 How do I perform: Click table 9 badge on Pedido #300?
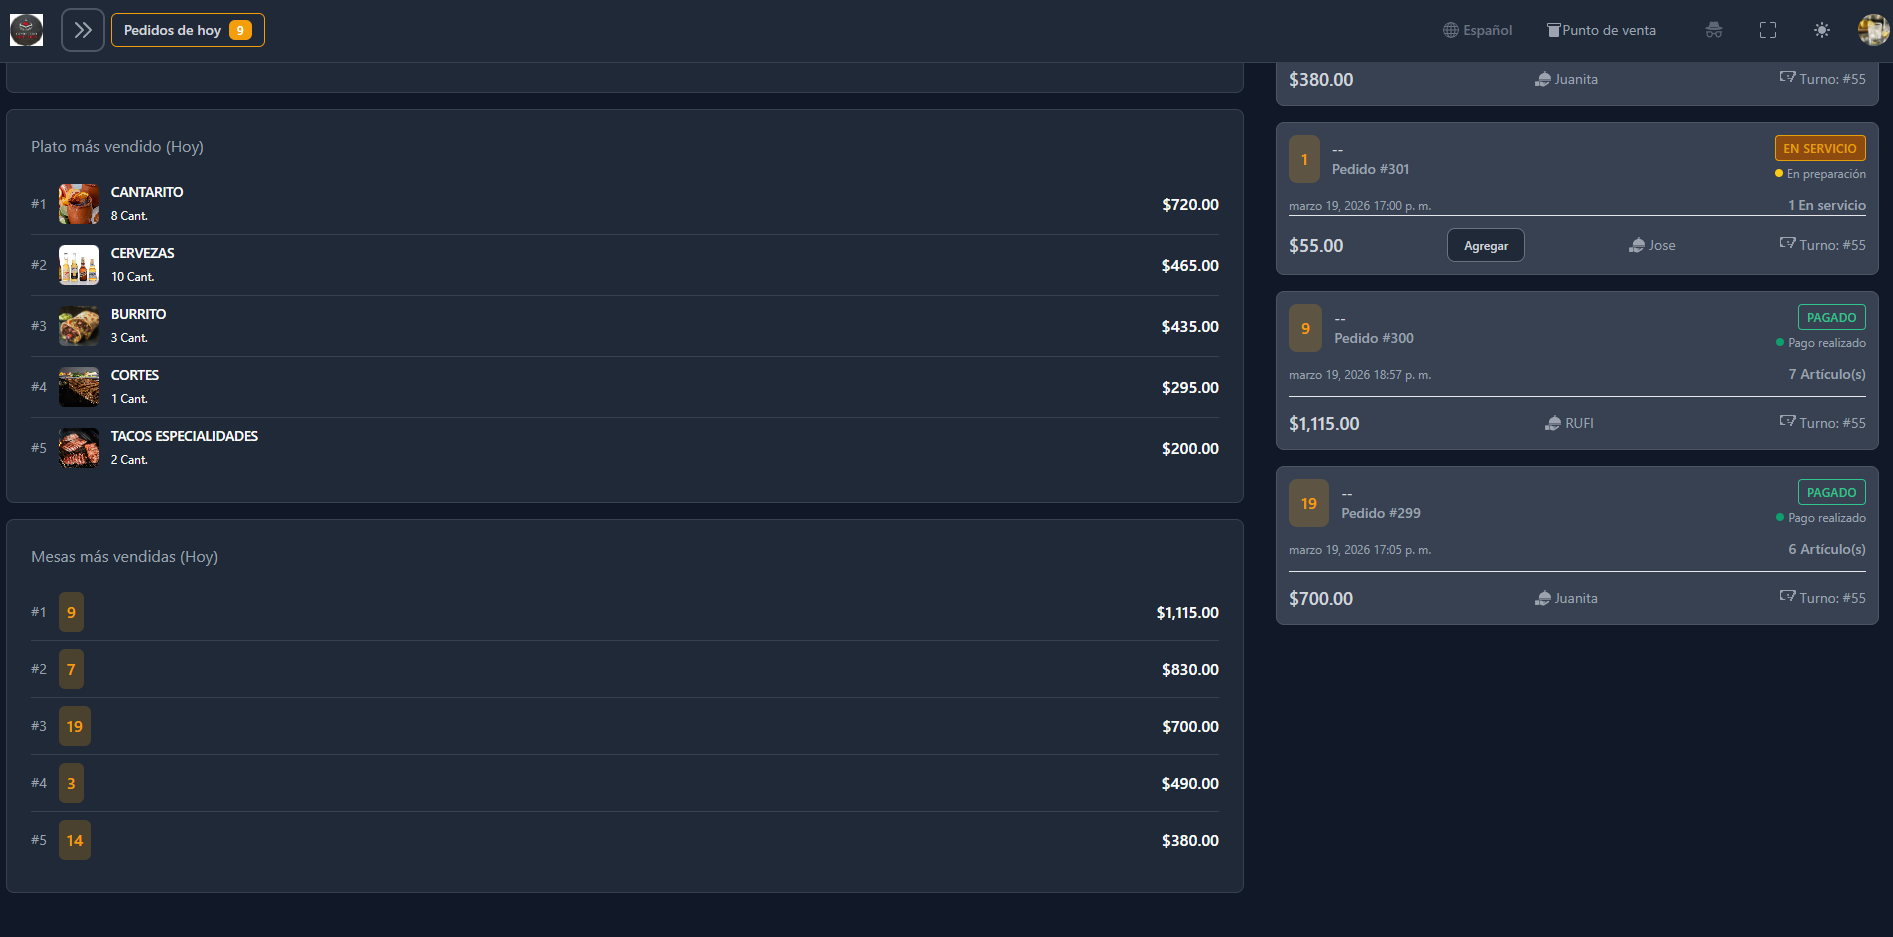point(1305,328)
